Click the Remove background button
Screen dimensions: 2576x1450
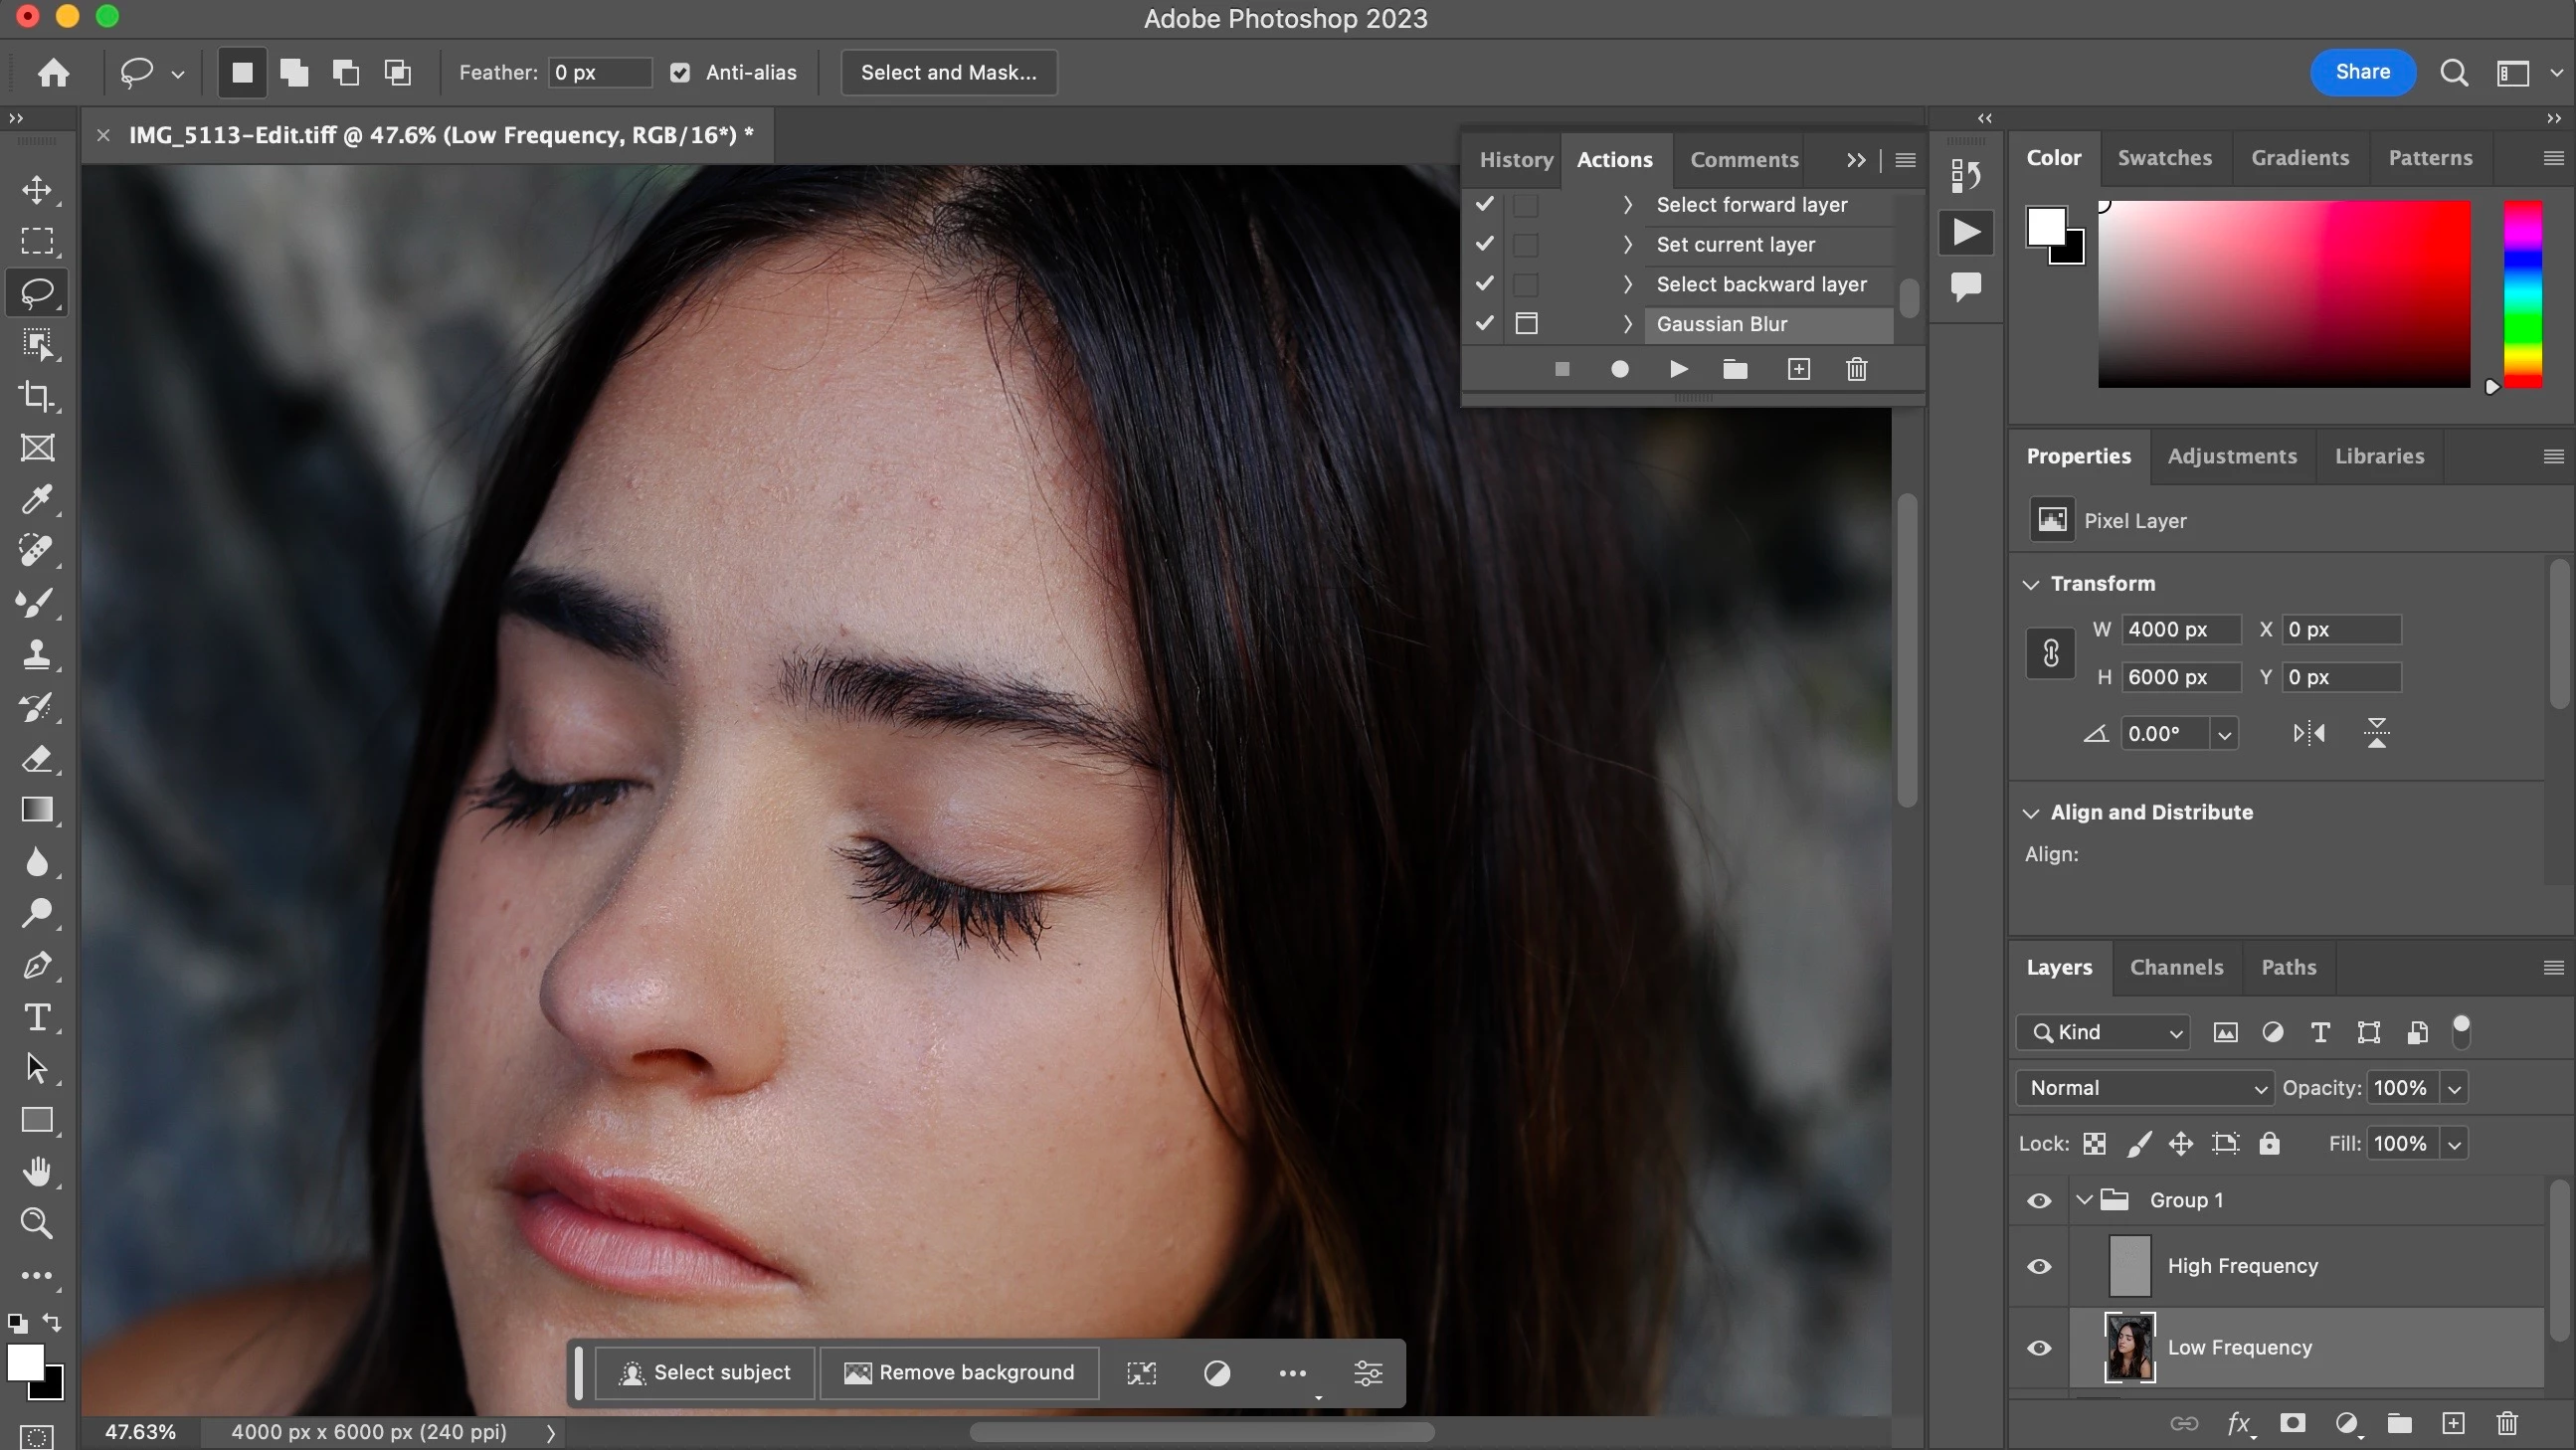(959, 1373)
